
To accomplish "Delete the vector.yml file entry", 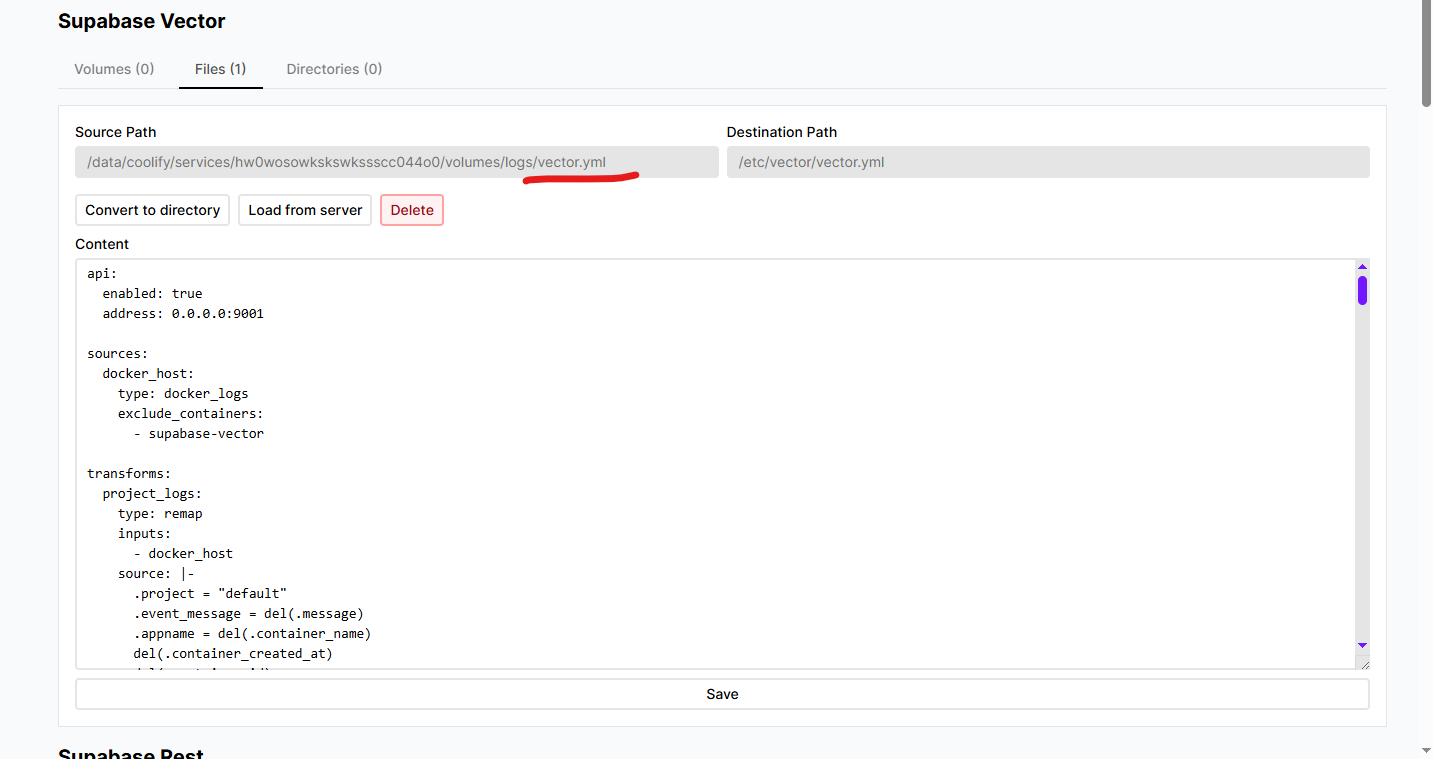I will 412,210.
